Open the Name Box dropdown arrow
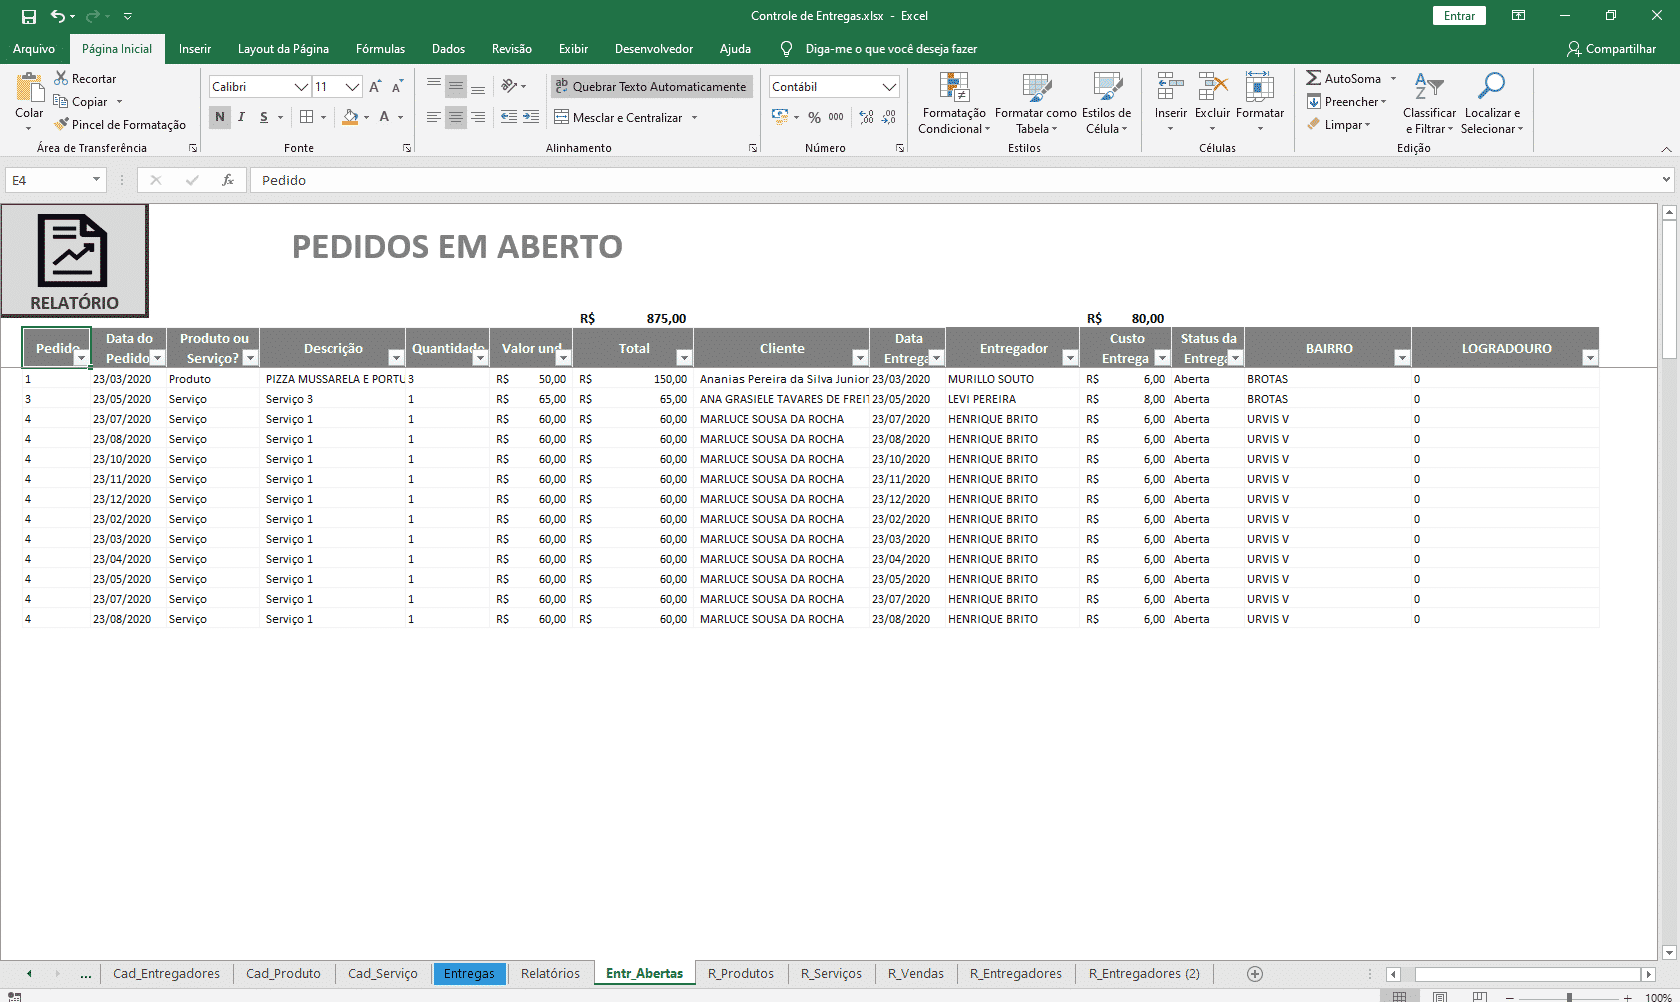This screenshot has width=1680, height=1002. click(x=96, y=180)
